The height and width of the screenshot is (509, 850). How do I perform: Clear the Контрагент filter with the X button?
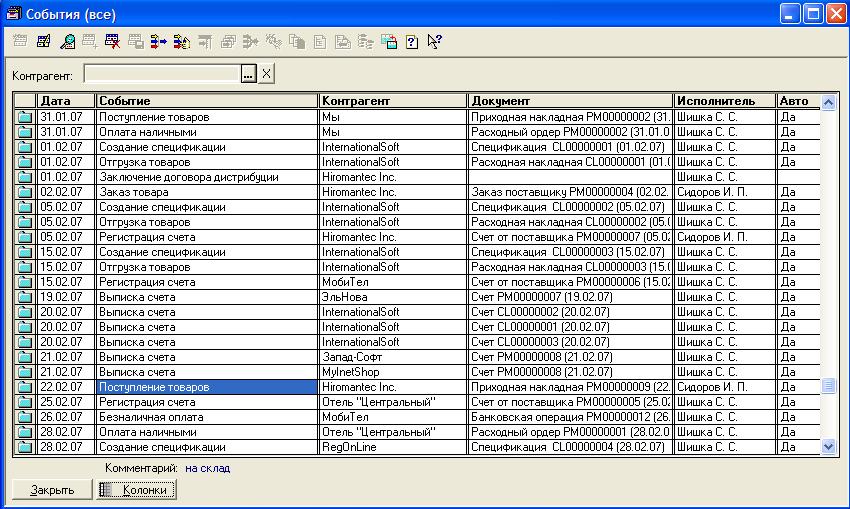pyautogui.click(x=266, y=74)
